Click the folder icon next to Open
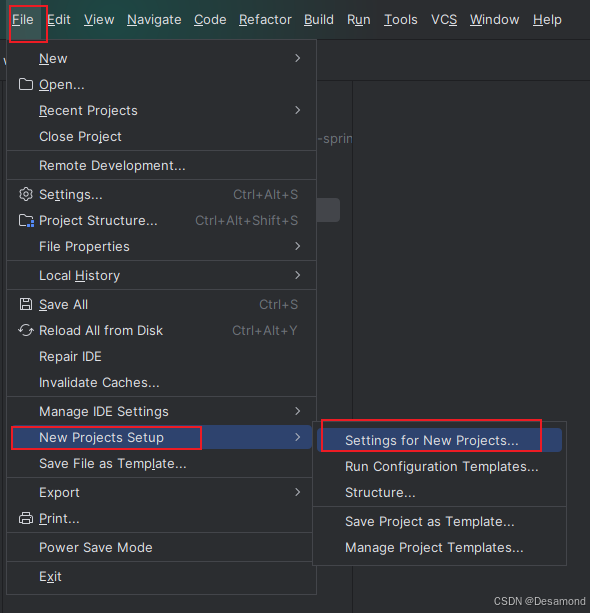The height and width of the screenshot is (613, 590). tap(26, 84)
